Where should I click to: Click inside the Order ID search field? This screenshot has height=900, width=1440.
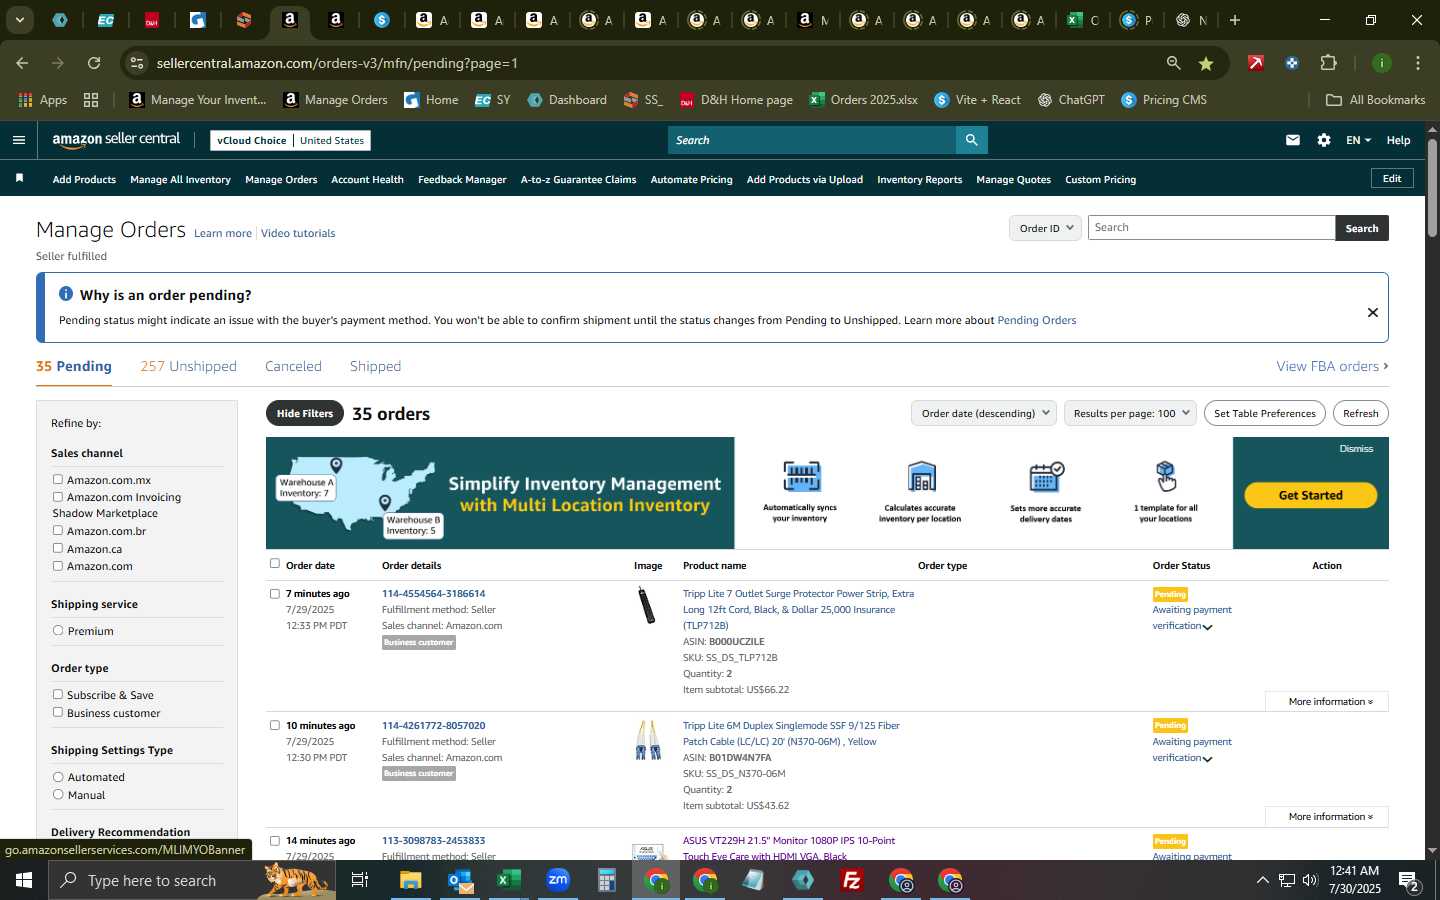tap(1211, 228)
